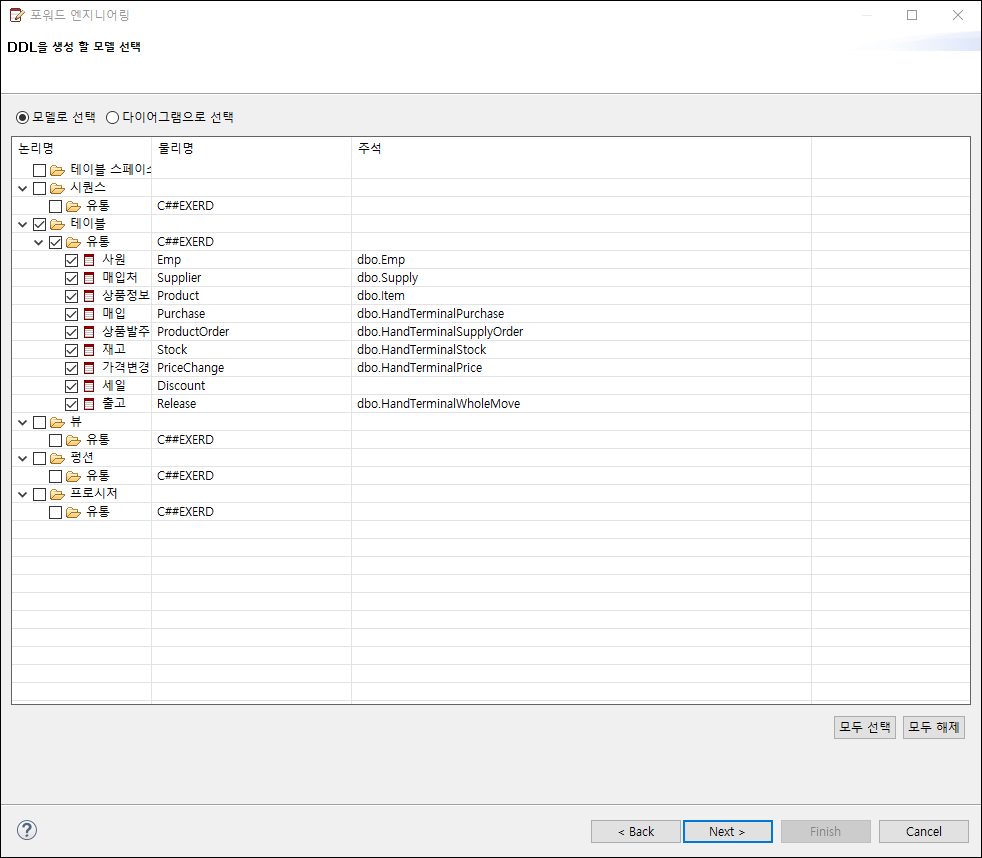
Task: Collapse the 뷰 tree node
Action: [x=23, y=422]
